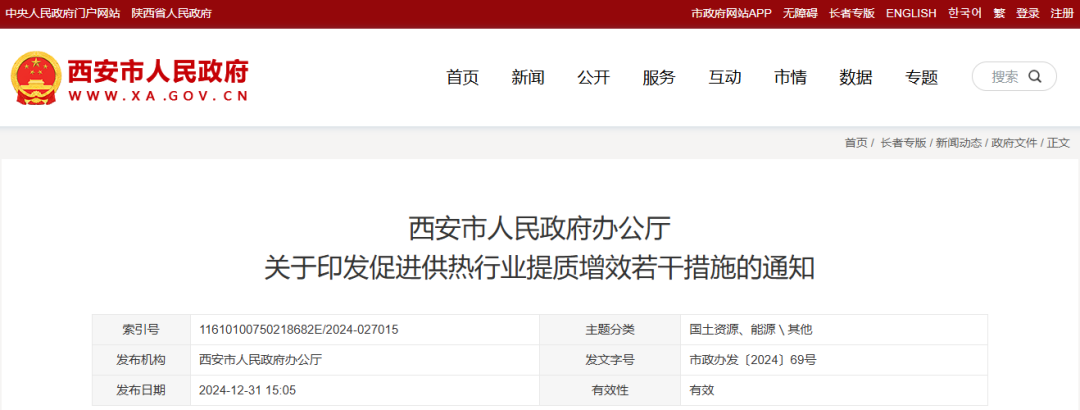Open the 陕西省人民政府 link
The image size is (1080, 410).
(x=172, y=13)
